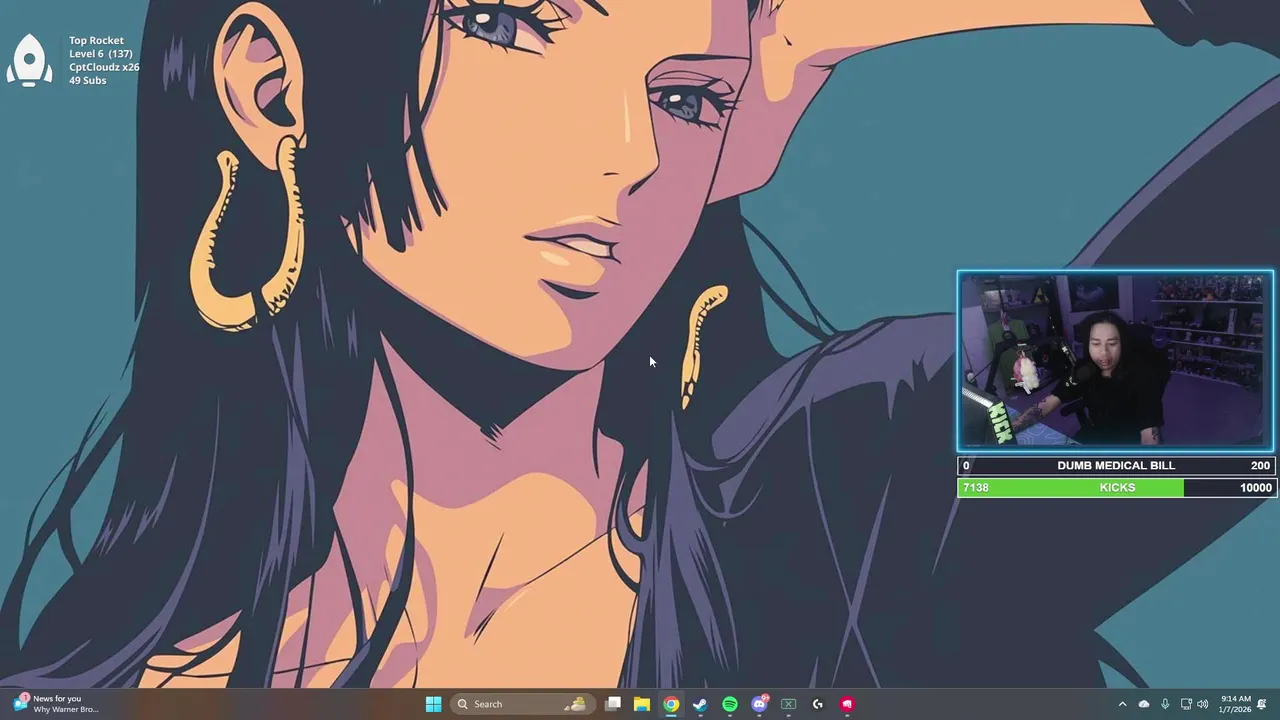Open Logitech G HUB from the taskbar

click(818, 704)
